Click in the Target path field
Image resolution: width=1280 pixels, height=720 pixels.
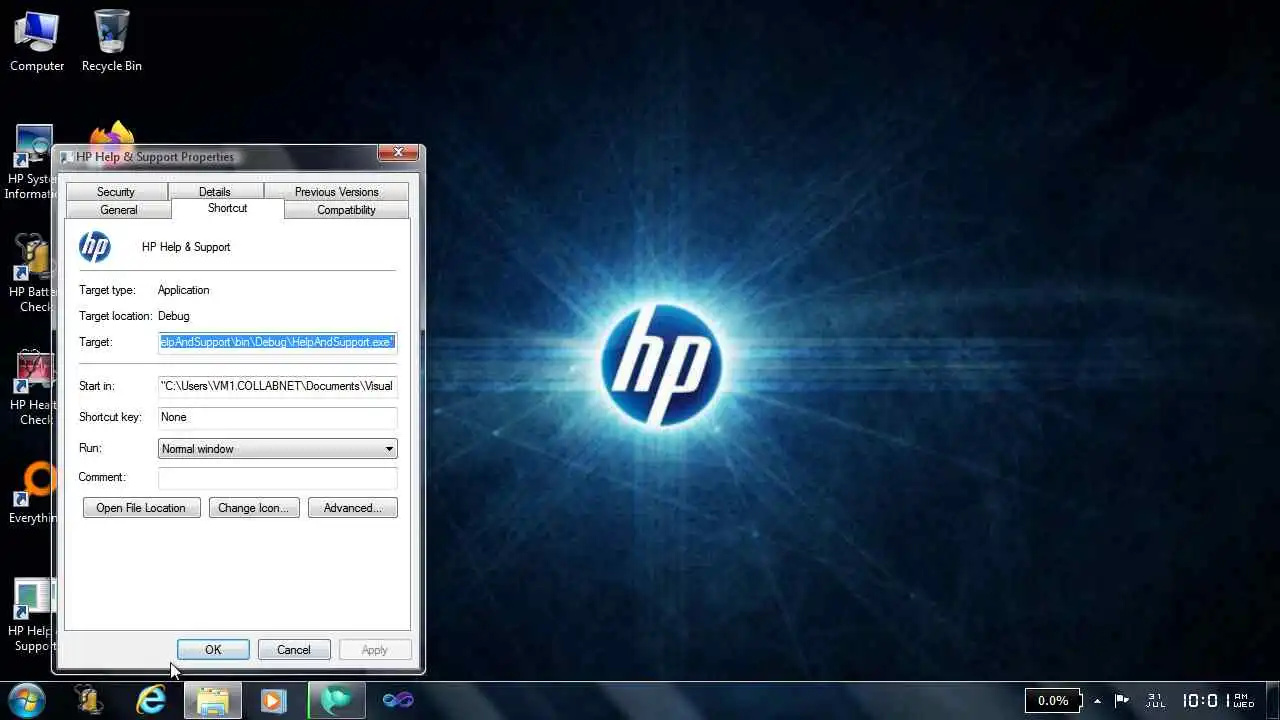point(278,342)
